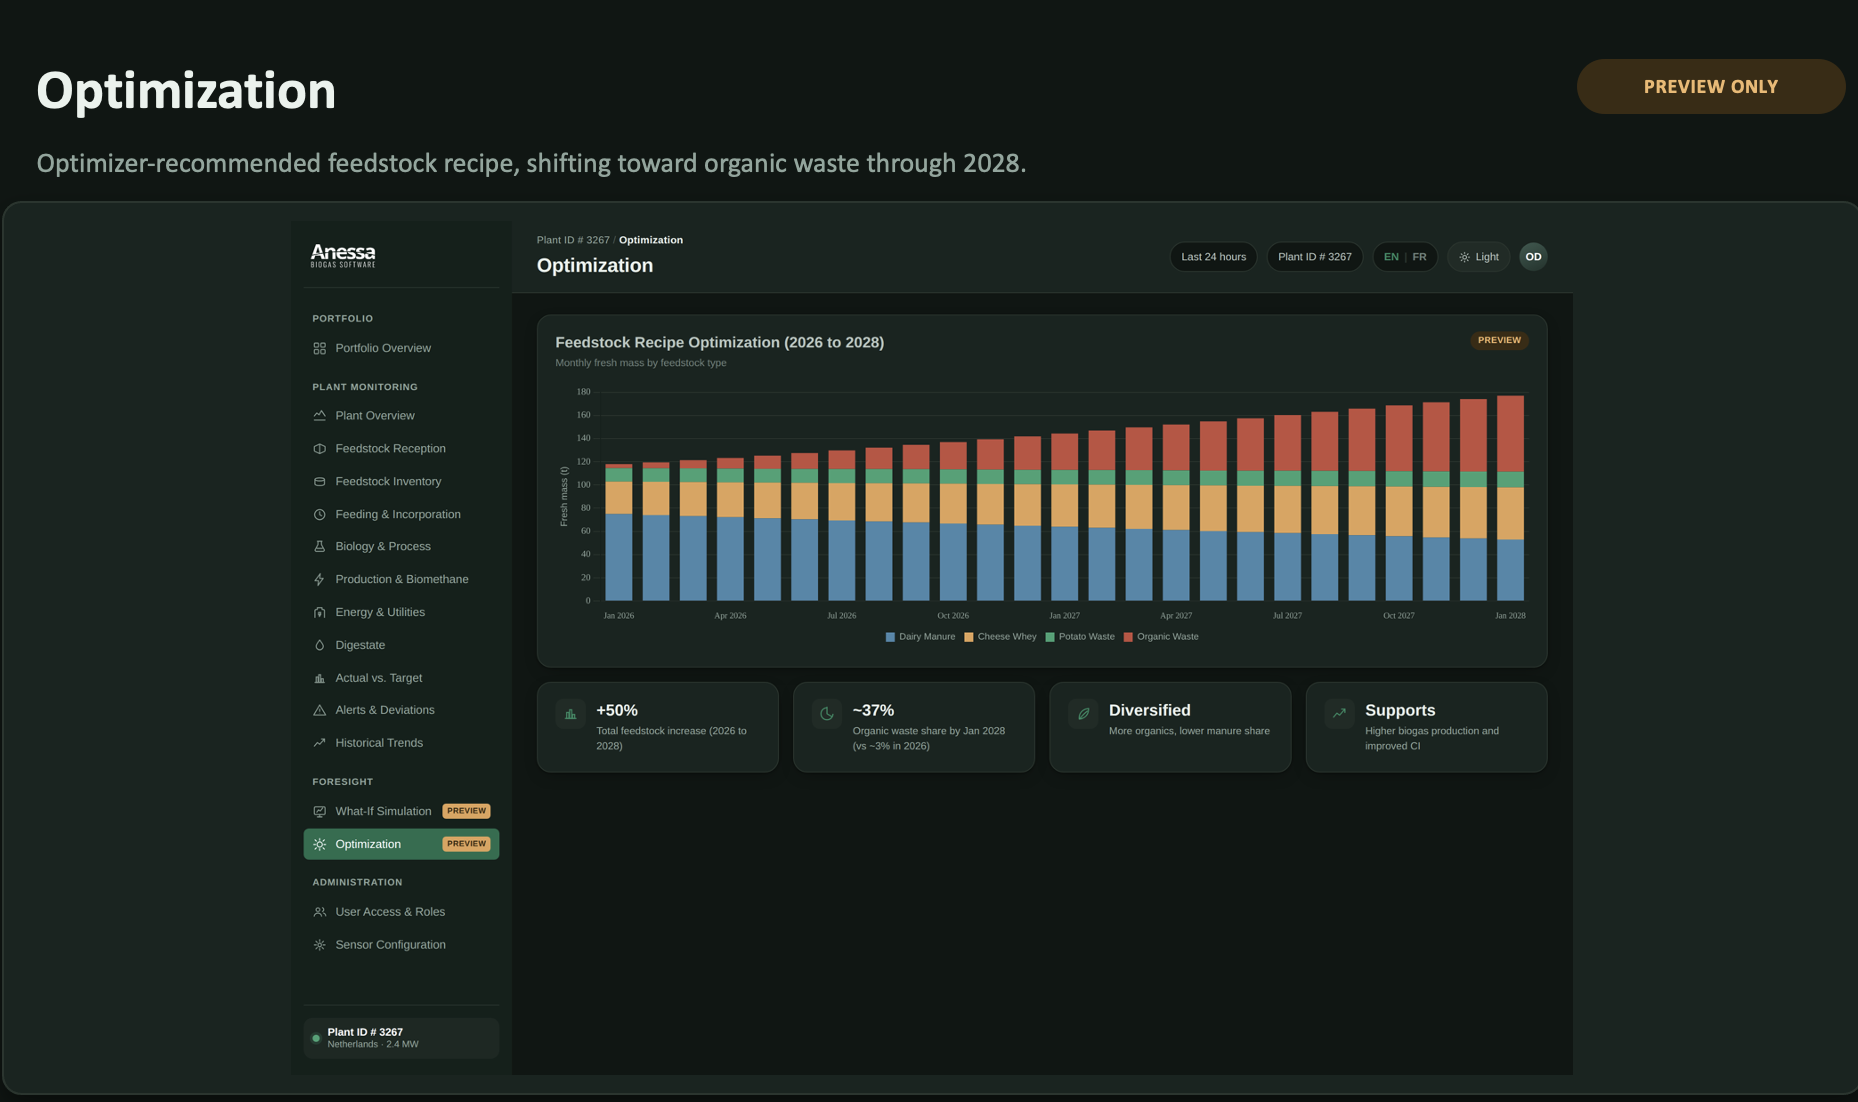1858x1102 pixels.
Task: Click the Production & Biomethane lightning icon
Action: (x=319, y=579)
